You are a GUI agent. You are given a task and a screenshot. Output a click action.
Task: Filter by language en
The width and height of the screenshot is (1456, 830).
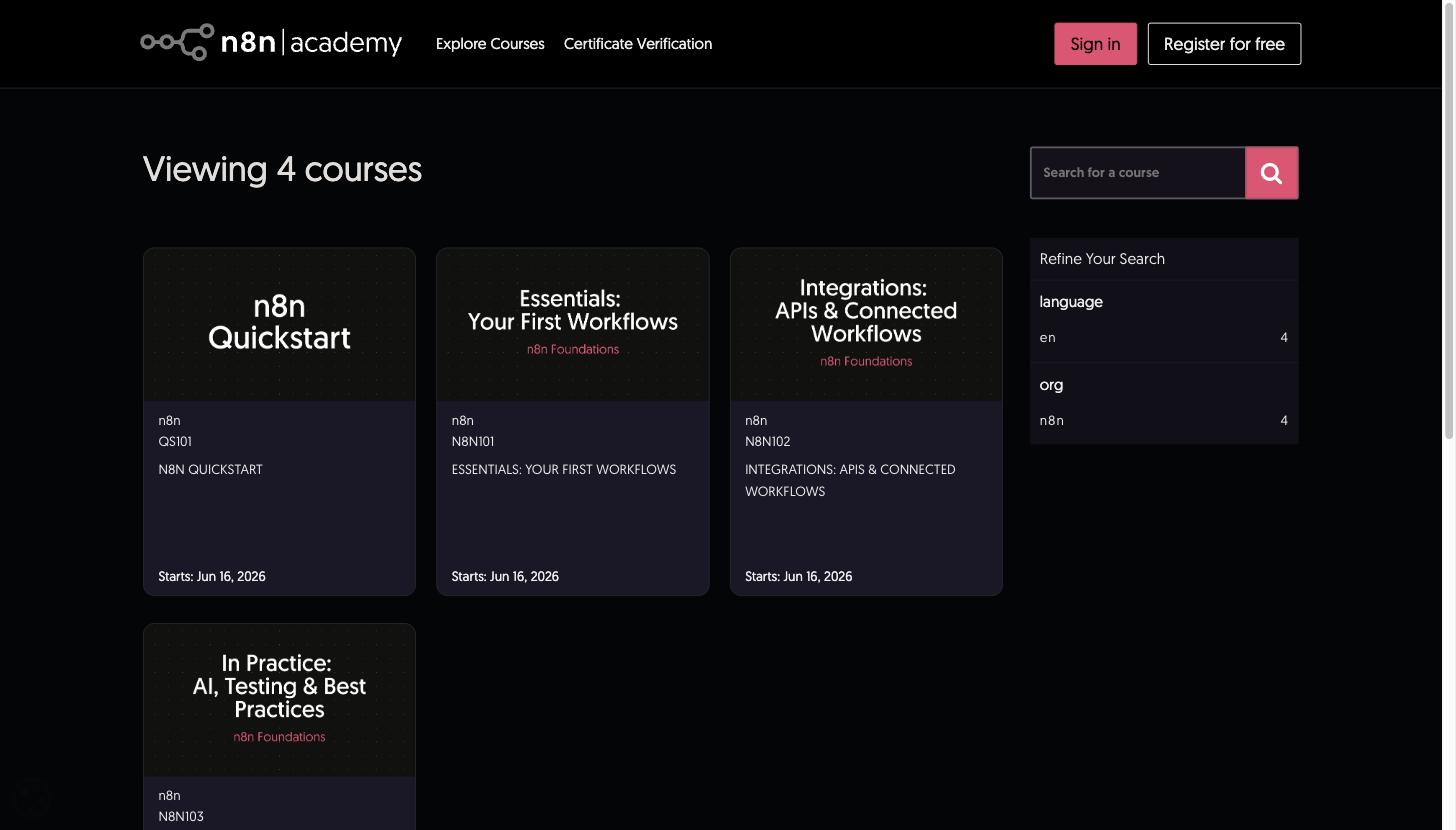1164,338
